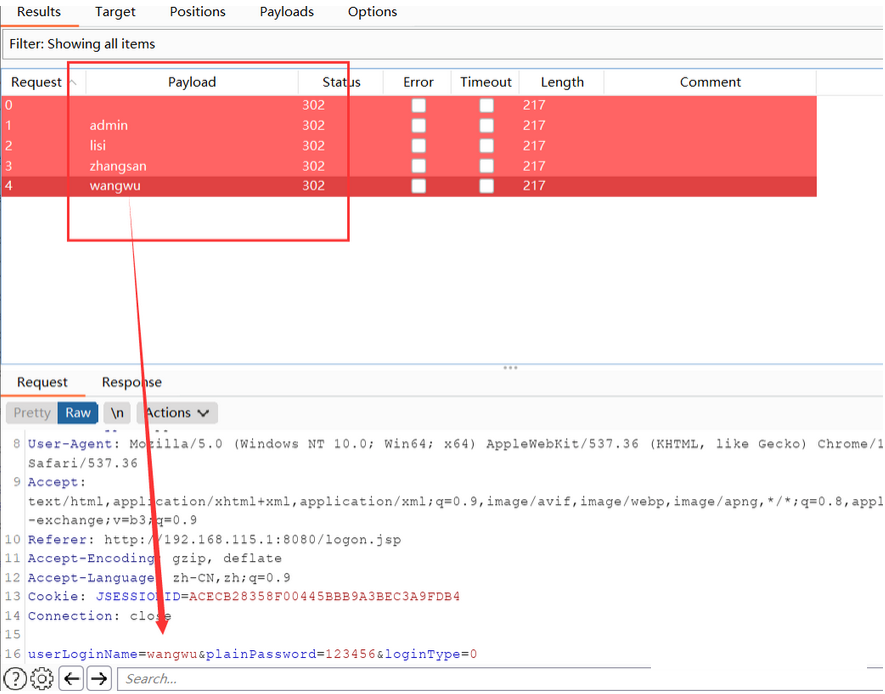
Task: Open the Positions tab
Action: coord(198,12)
